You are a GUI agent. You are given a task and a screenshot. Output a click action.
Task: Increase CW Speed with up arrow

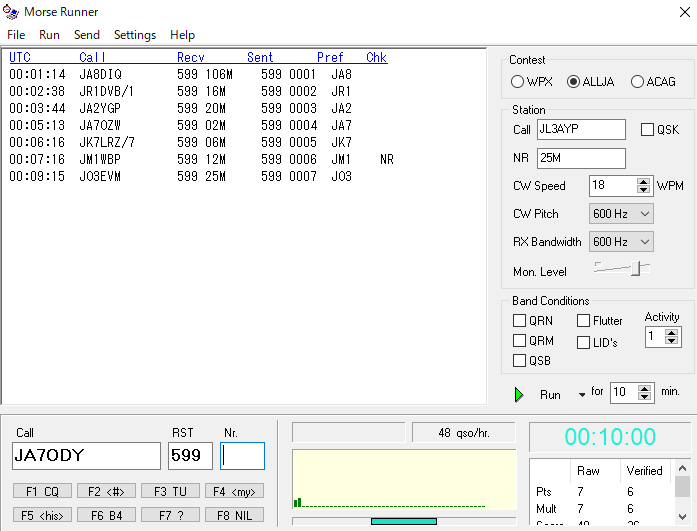pyautogui.click(x=643, y=181)
